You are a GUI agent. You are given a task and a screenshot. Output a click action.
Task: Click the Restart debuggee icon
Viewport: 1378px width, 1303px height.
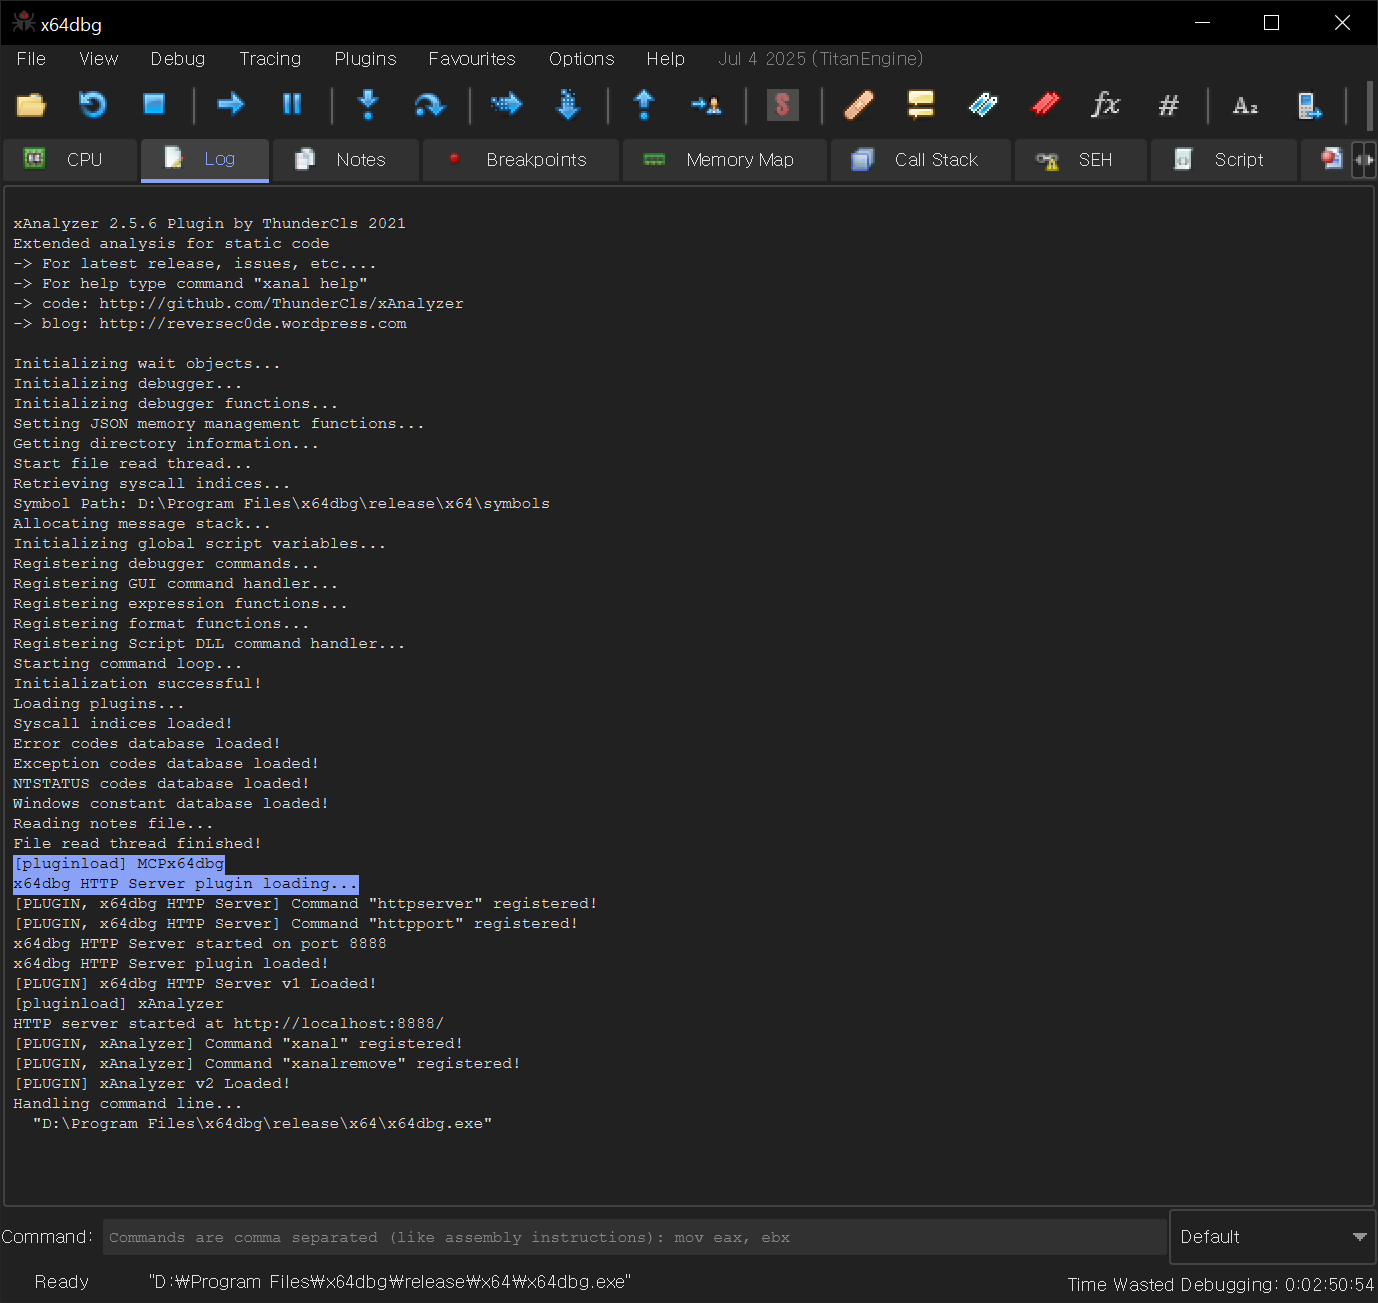point(92,105)
